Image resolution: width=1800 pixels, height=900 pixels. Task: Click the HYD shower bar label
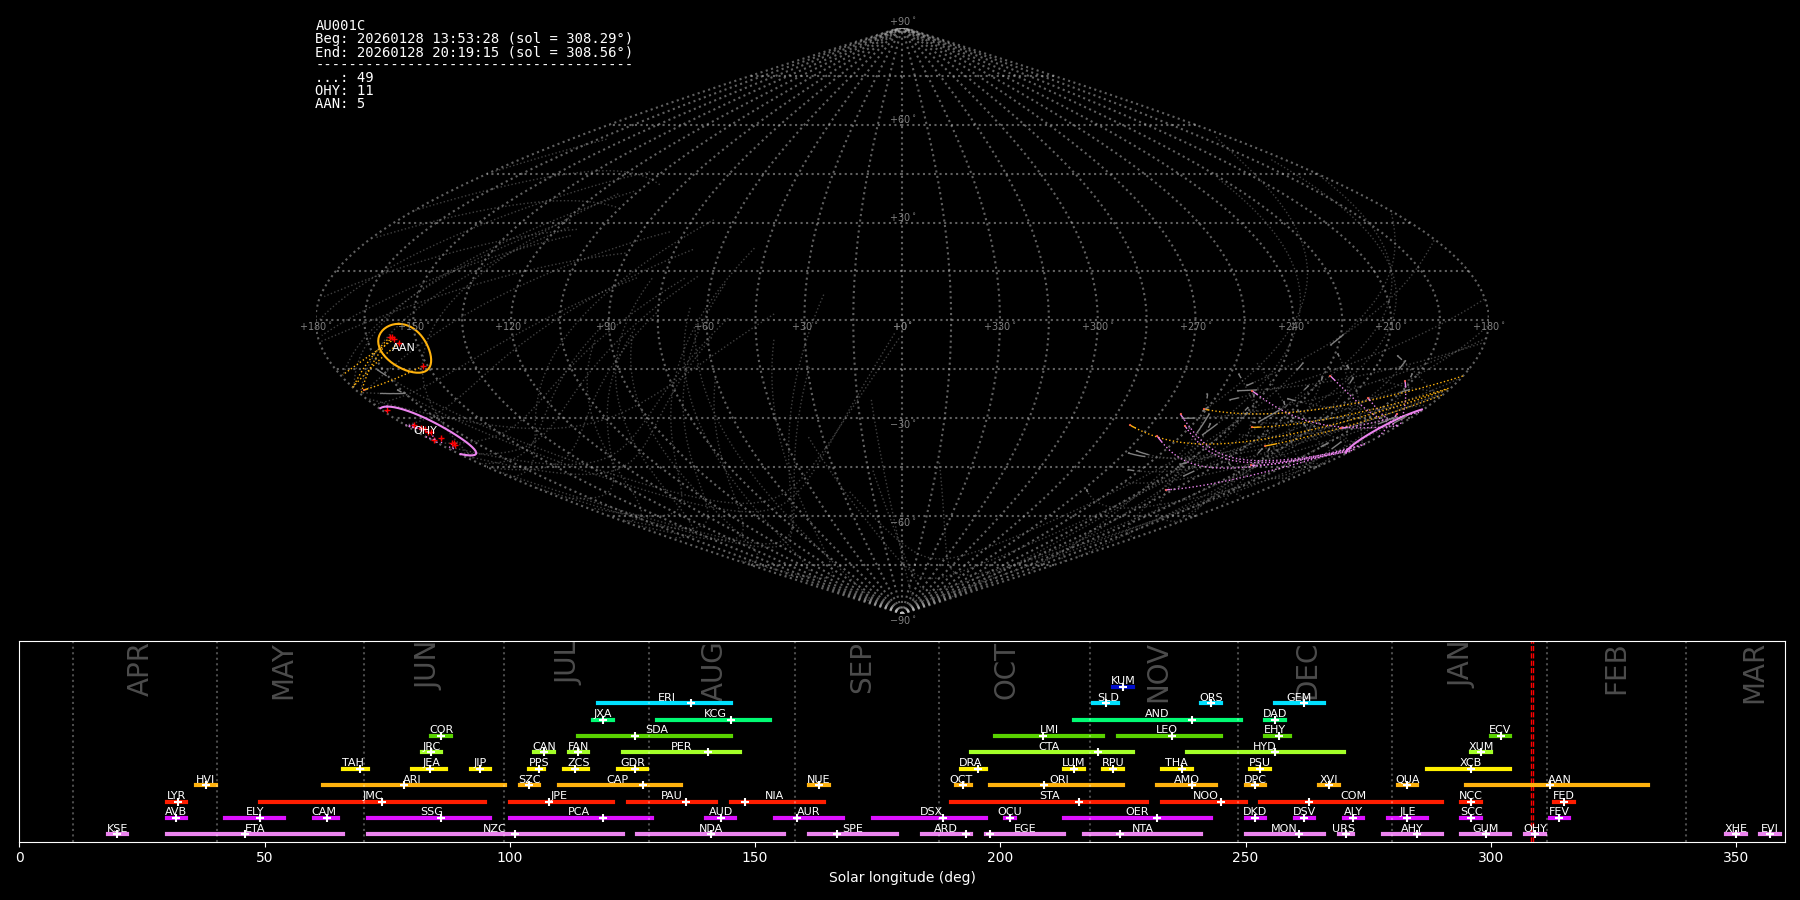[x=1264, y=747]
